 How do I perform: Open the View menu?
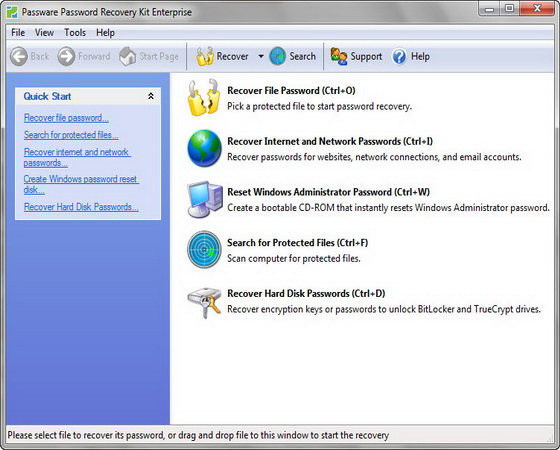(x=44, y=32)
